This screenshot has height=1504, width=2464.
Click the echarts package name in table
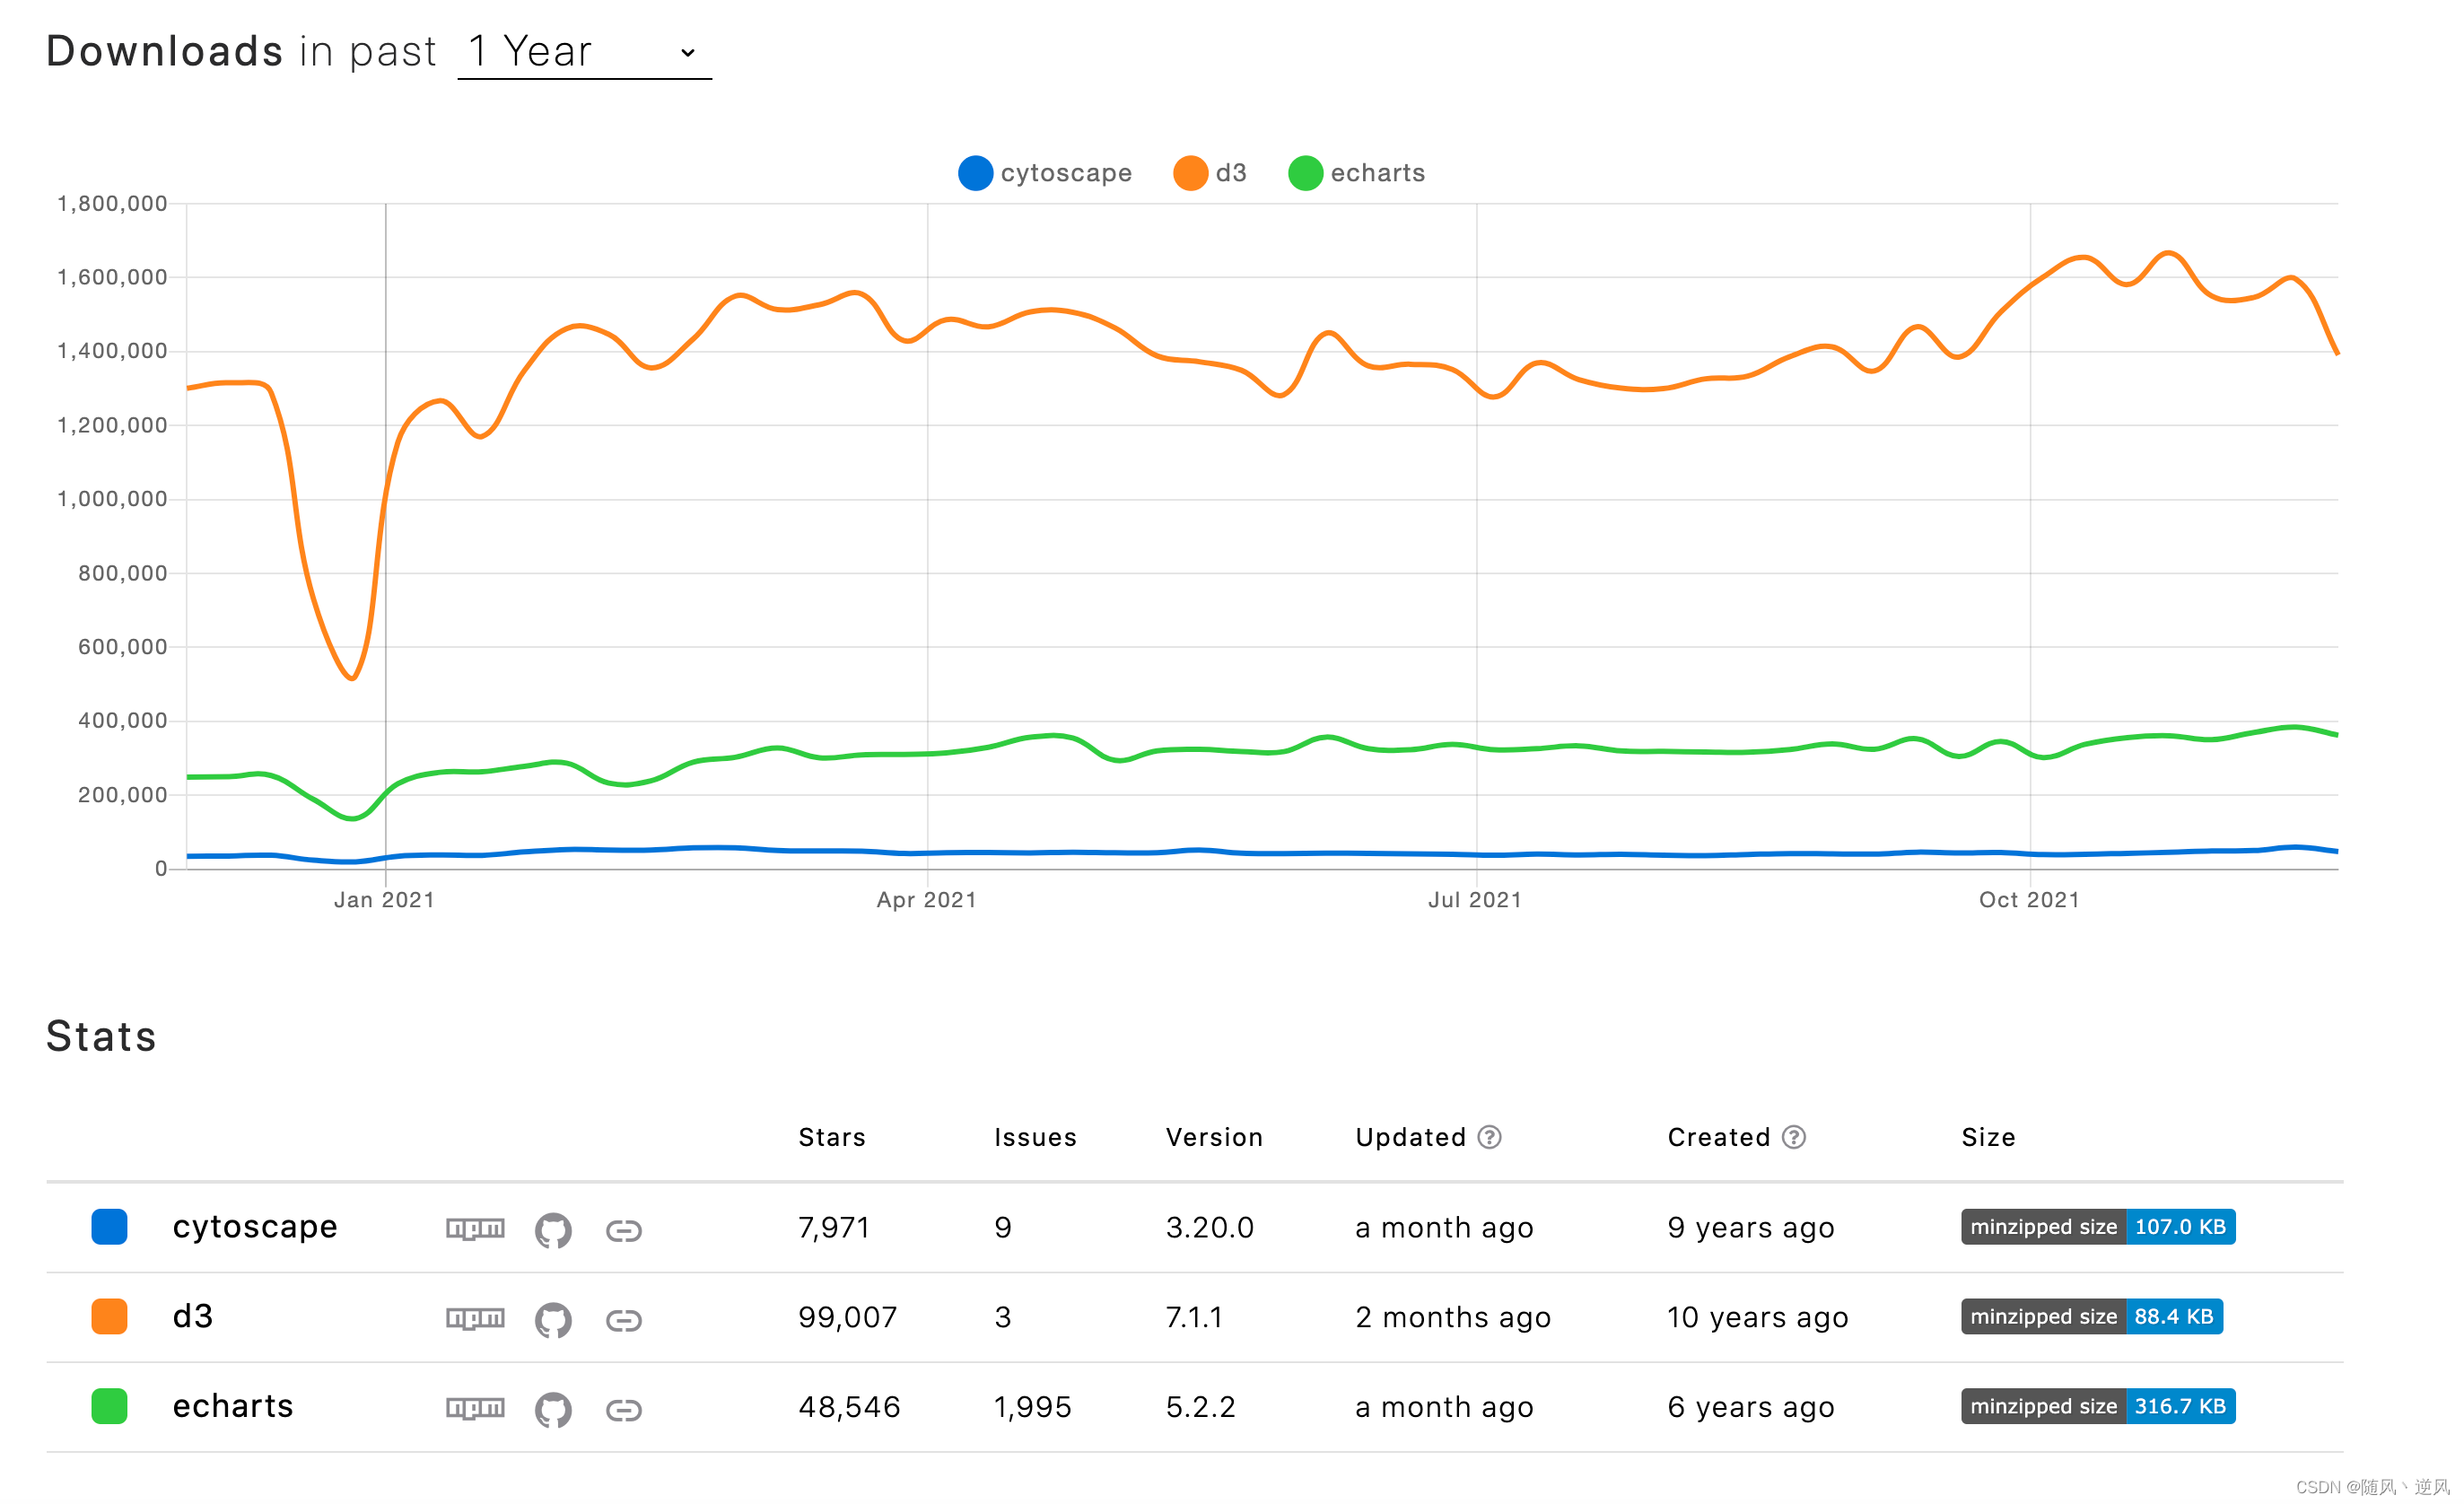[233, 1406]
